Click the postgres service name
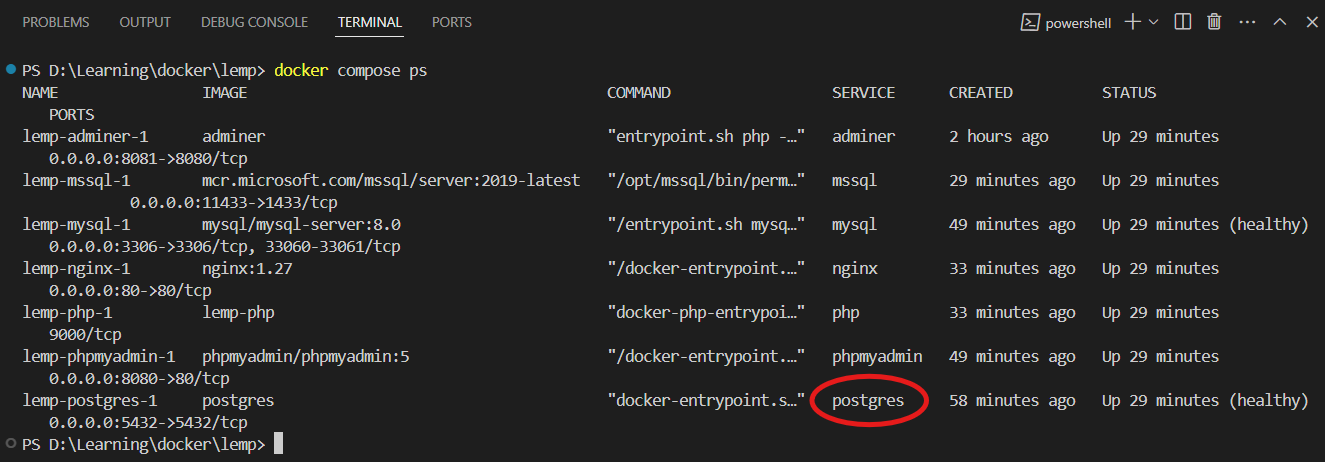 point(868,400)
